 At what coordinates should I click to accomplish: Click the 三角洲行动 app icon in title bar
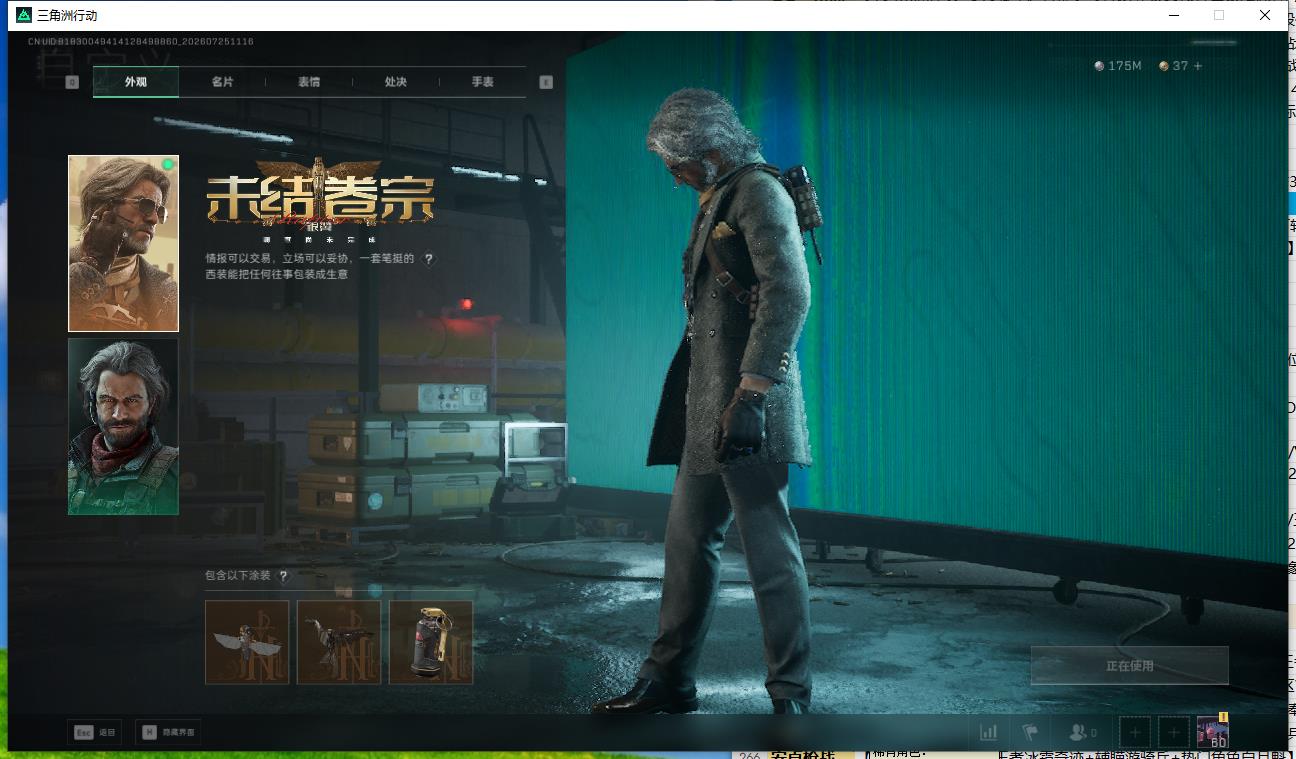click(24, 15)
